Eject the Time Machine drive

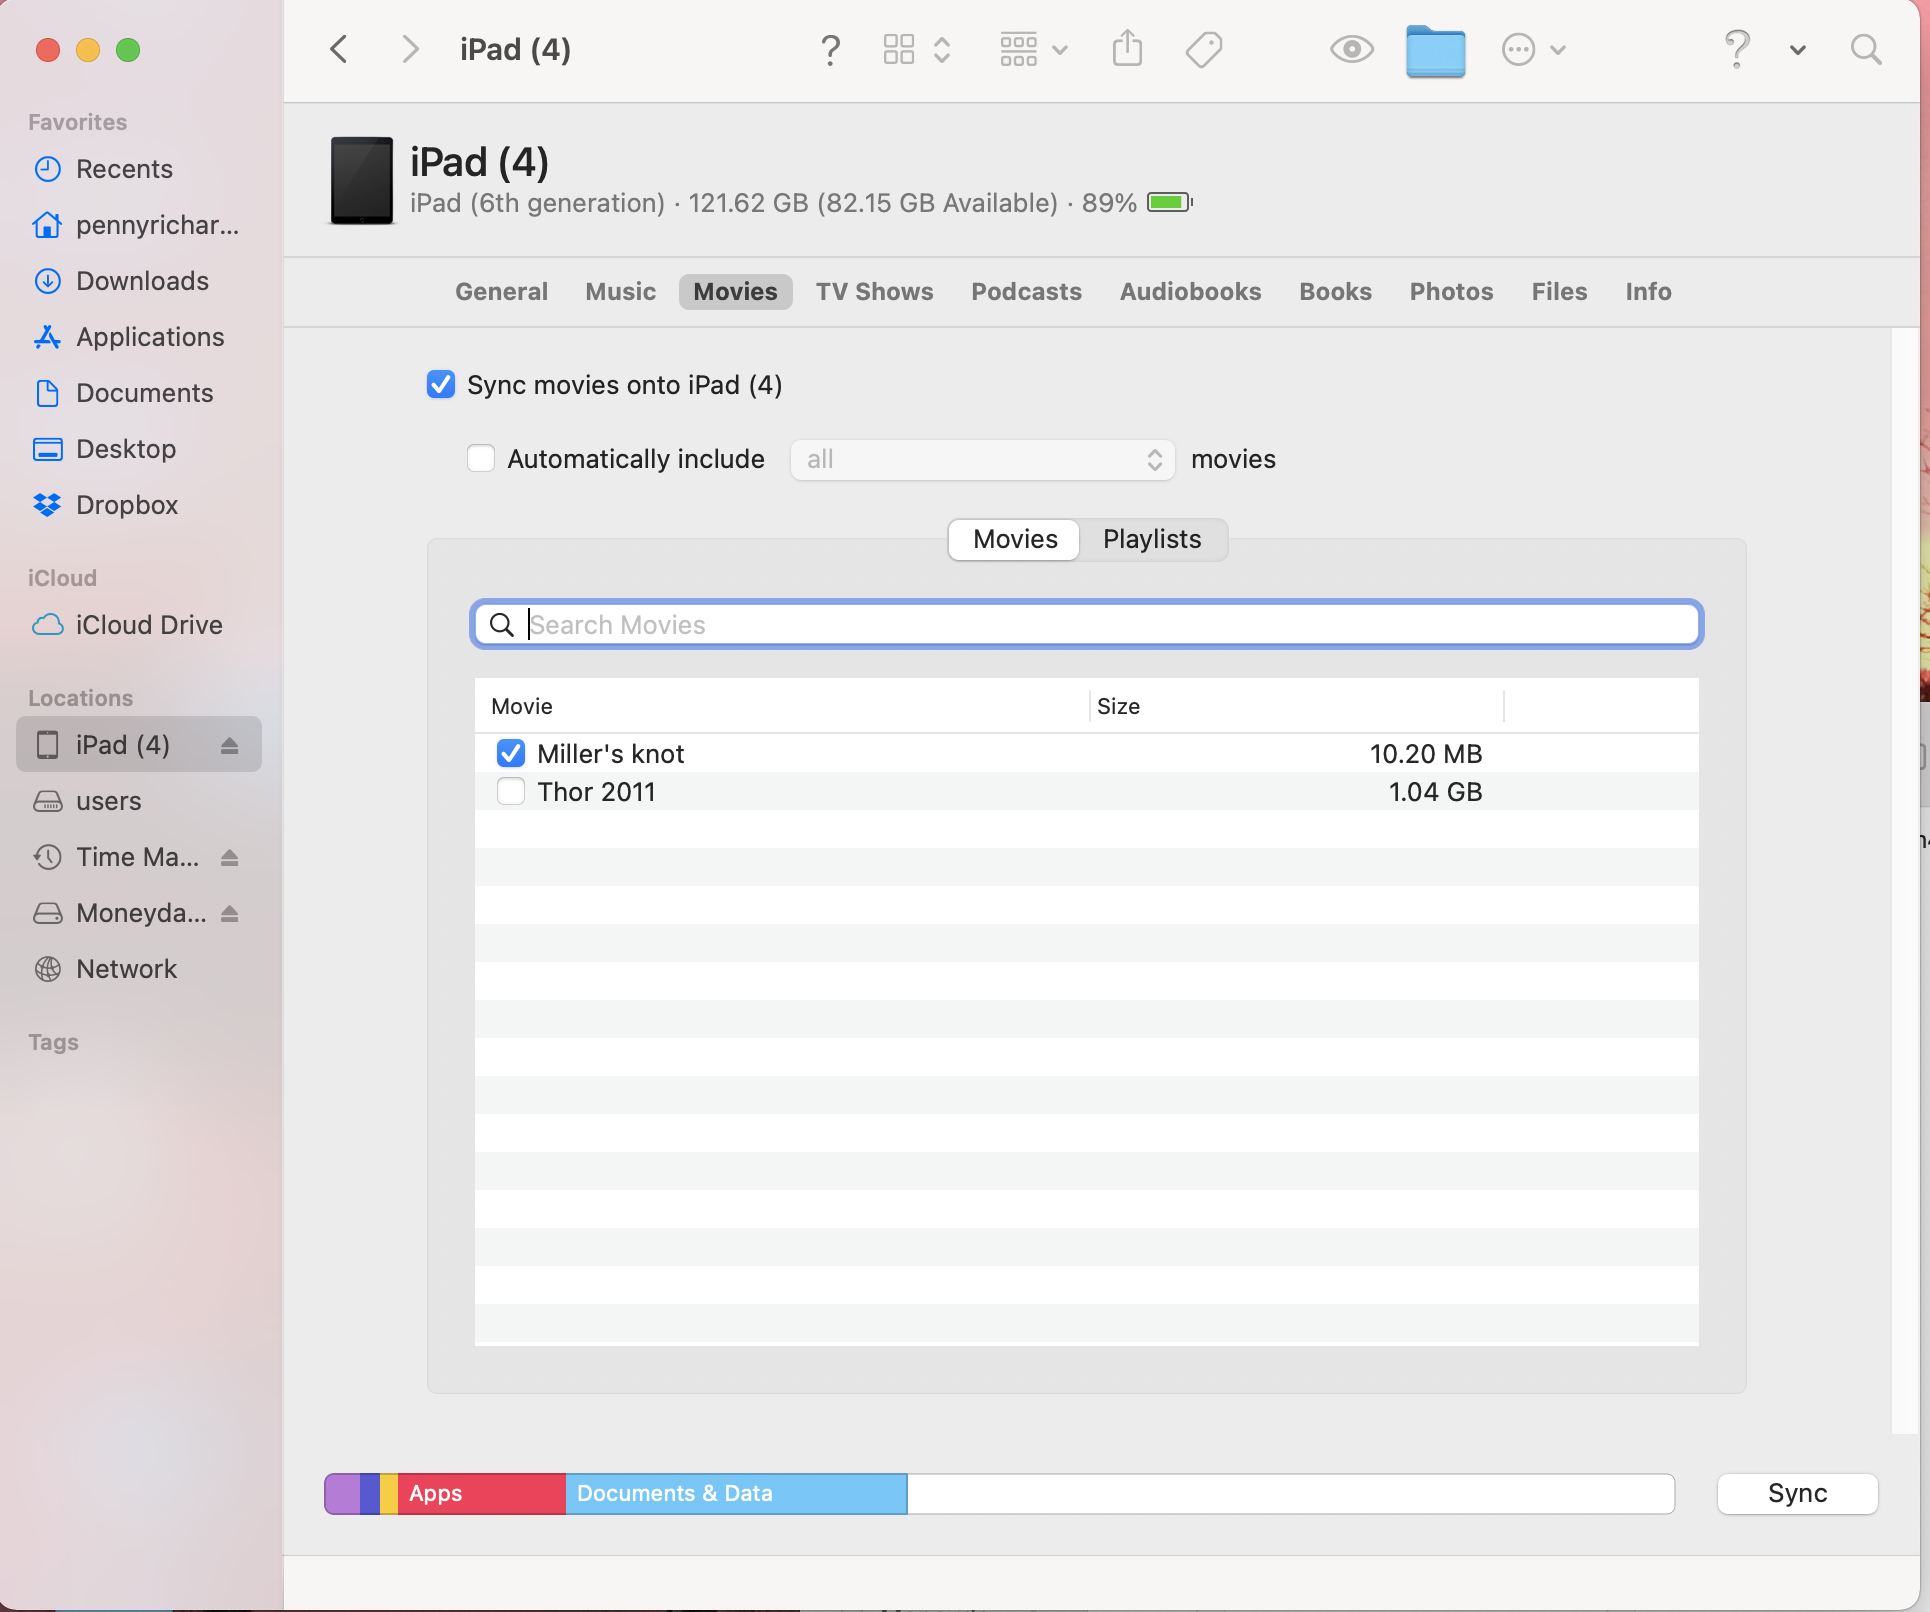tap(230, 857)
